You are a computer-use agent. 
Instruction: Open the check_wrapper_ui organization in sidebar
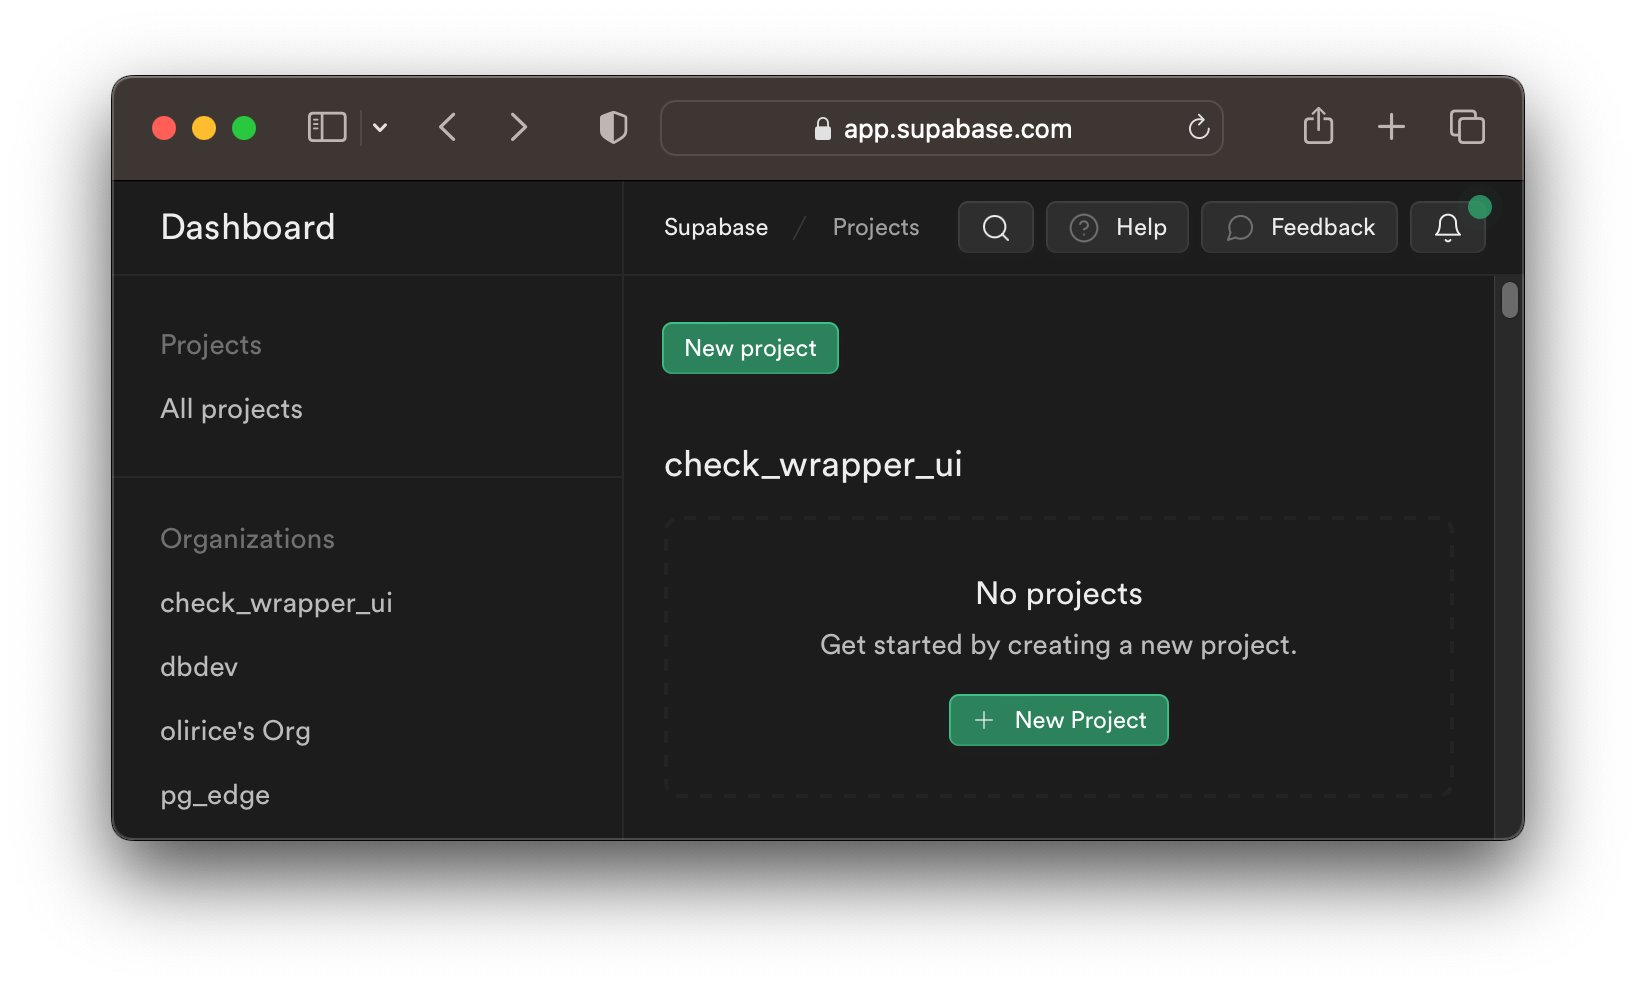tap(276, 603)
